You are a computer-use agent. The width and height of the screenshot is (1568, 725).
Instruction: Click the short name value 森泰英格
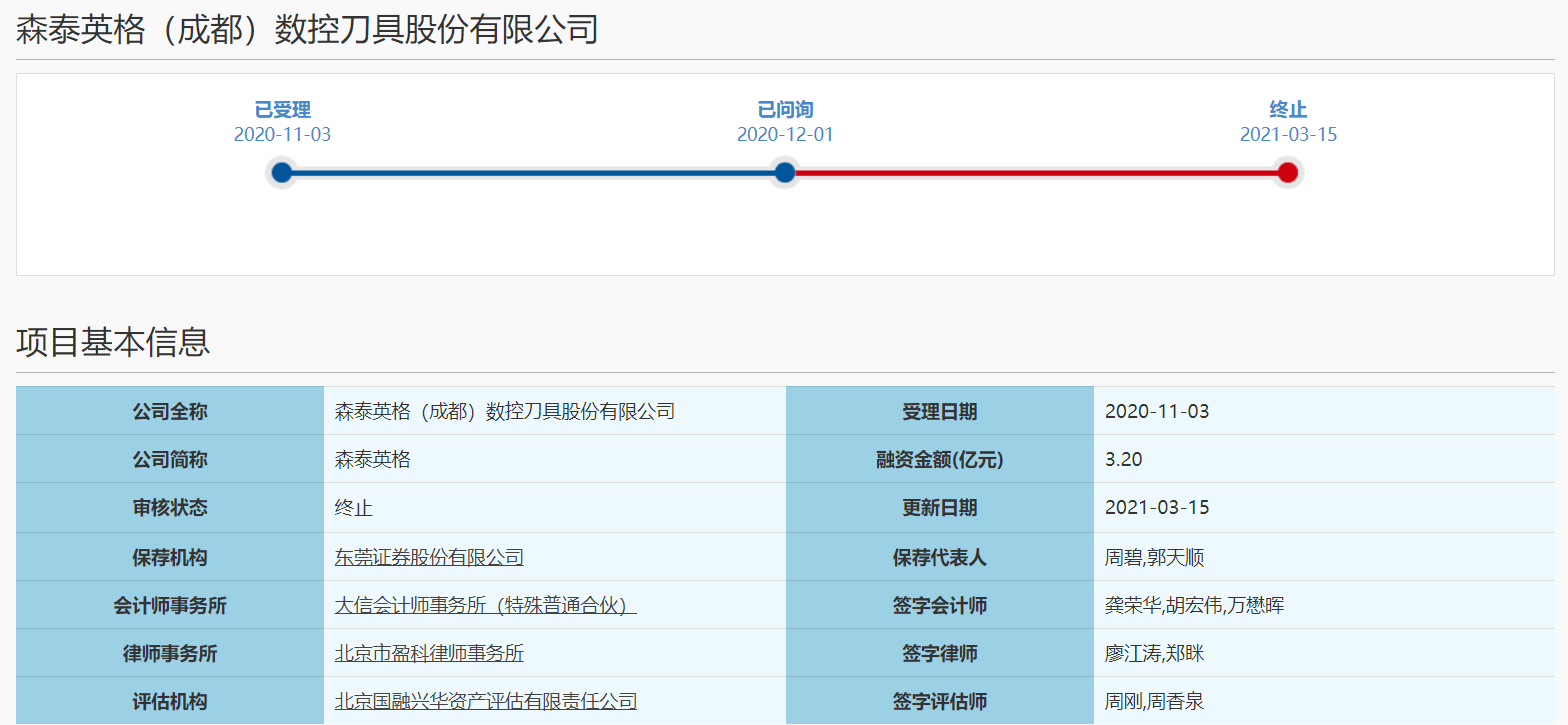[x=373, y=460]
